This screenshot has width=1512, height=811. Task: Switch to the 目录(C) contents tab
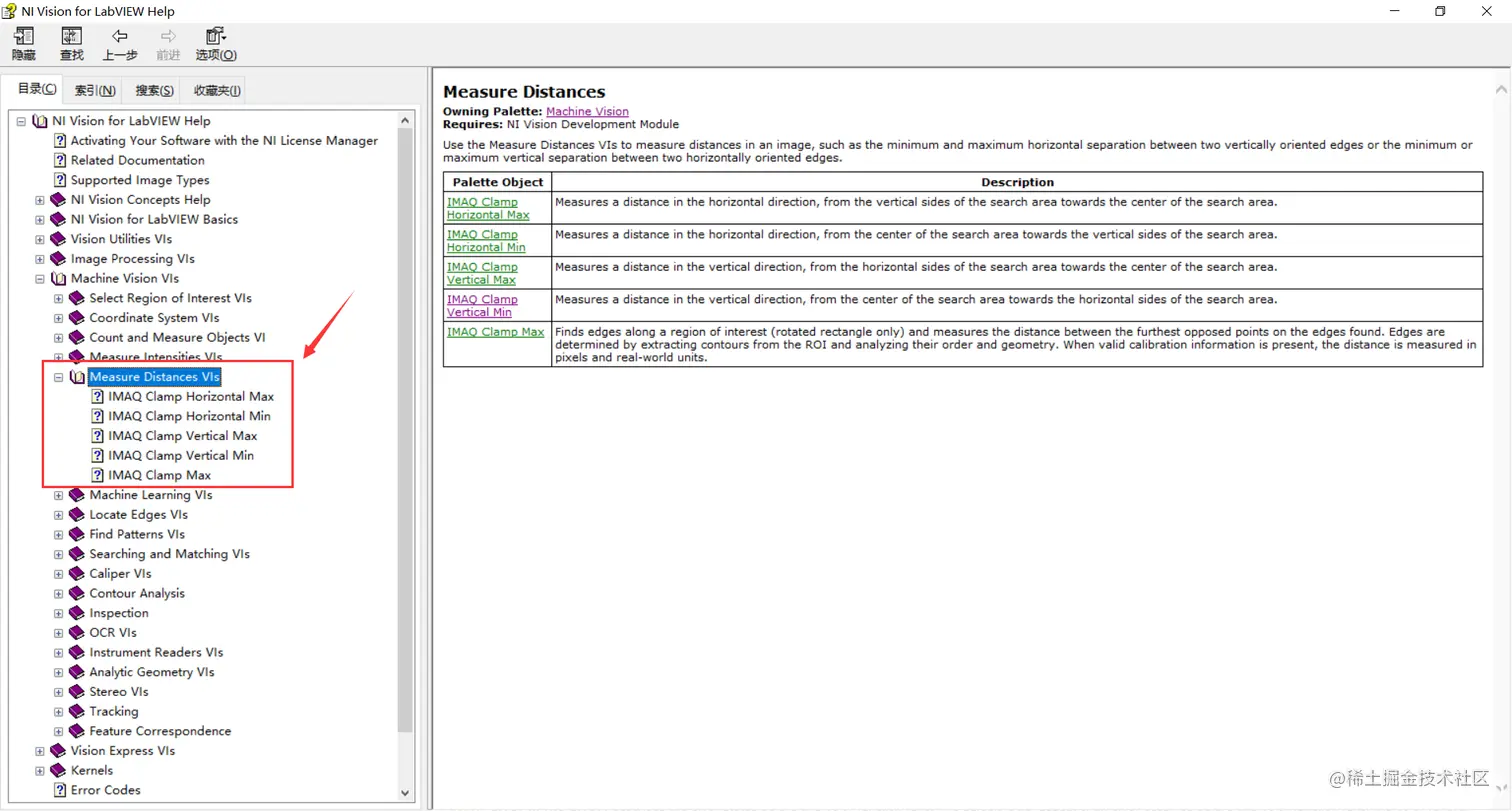(37, 89)
